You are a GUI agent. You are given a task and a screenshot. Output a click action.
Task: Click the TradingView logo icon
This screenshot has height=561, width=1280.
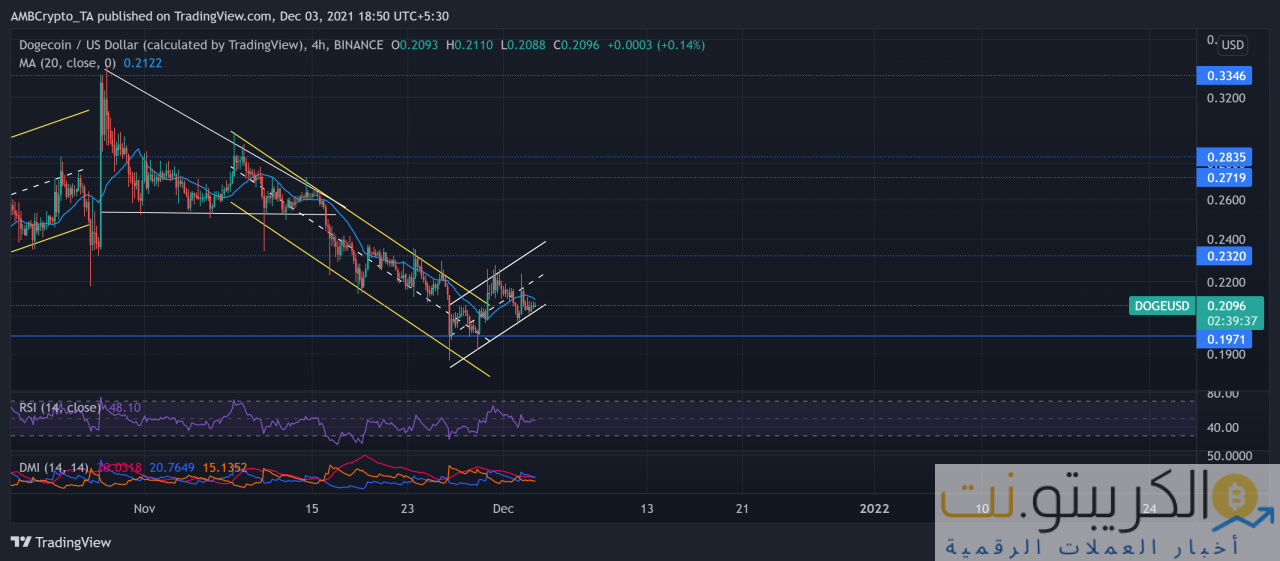click(21, 542)
